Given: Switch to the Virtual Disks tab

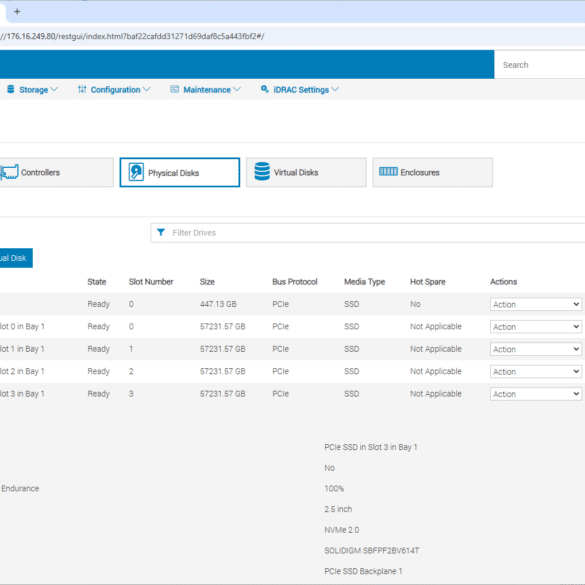Looking at the screenshot, I should 306,172.
